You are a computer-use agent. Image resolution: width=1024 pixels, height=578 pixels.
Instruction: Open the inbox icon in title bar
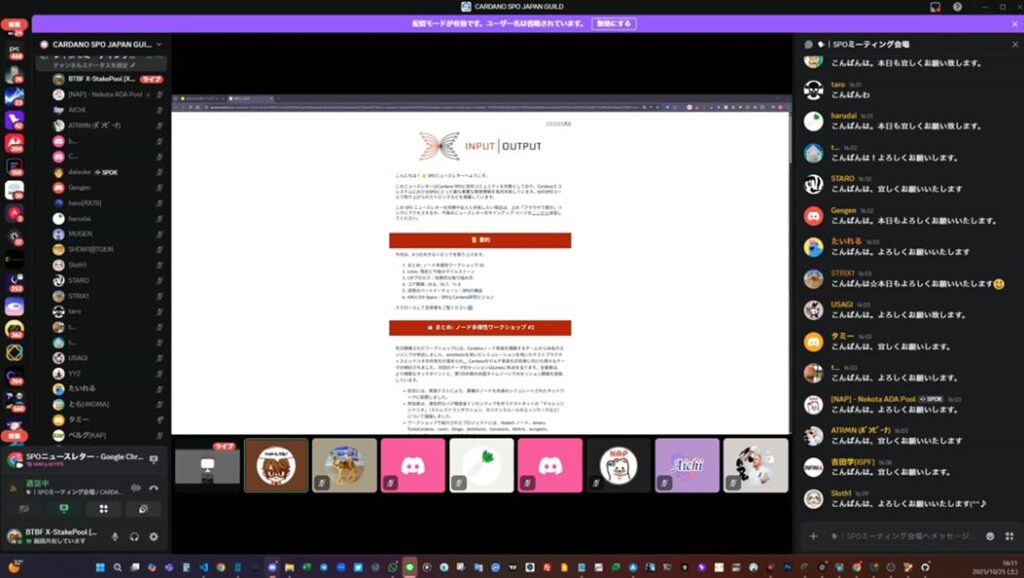[935, 7]
